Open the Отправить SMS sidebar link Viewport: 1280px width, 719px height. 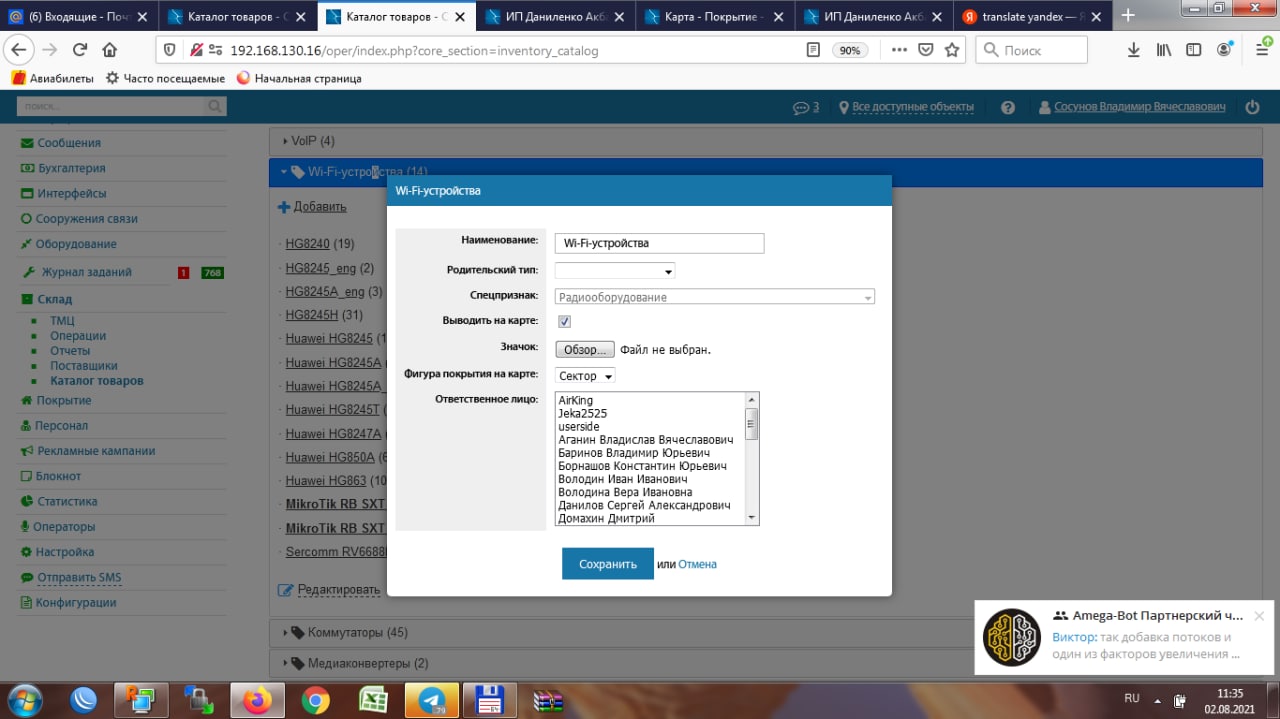coord(79,577)
